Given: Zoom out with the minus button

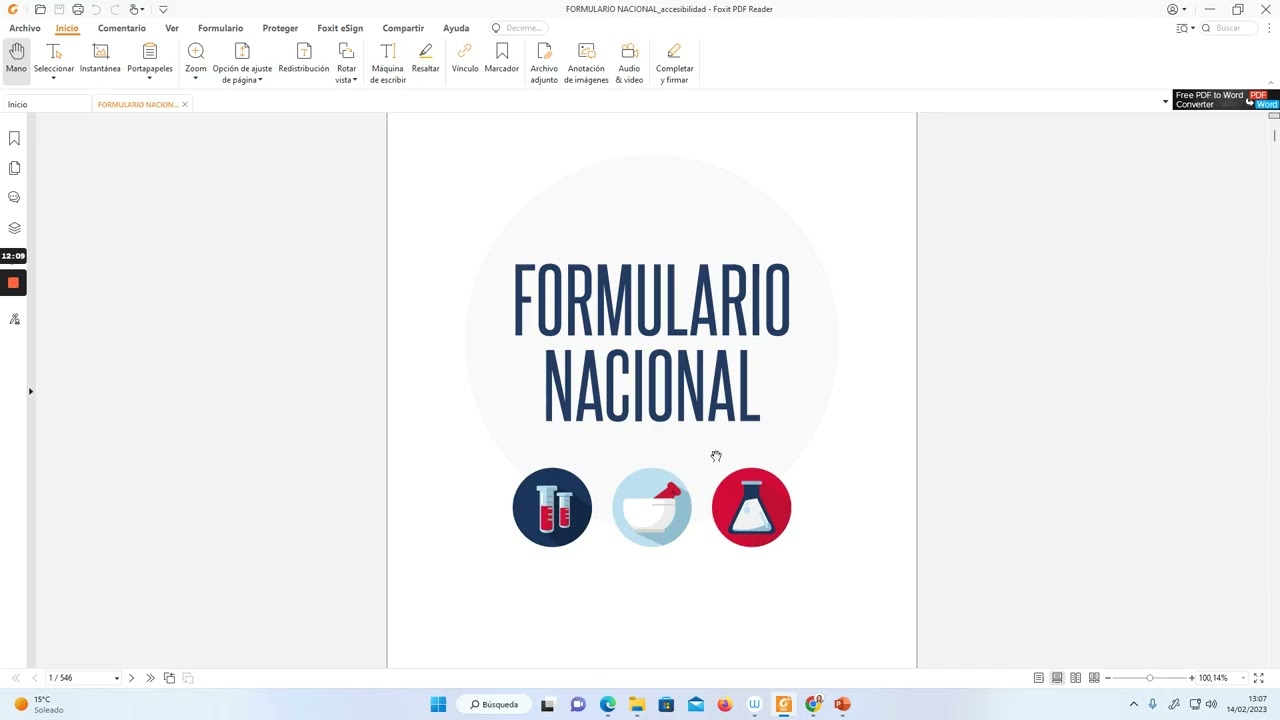Looking at the screenshot, I should (1108, 678).
